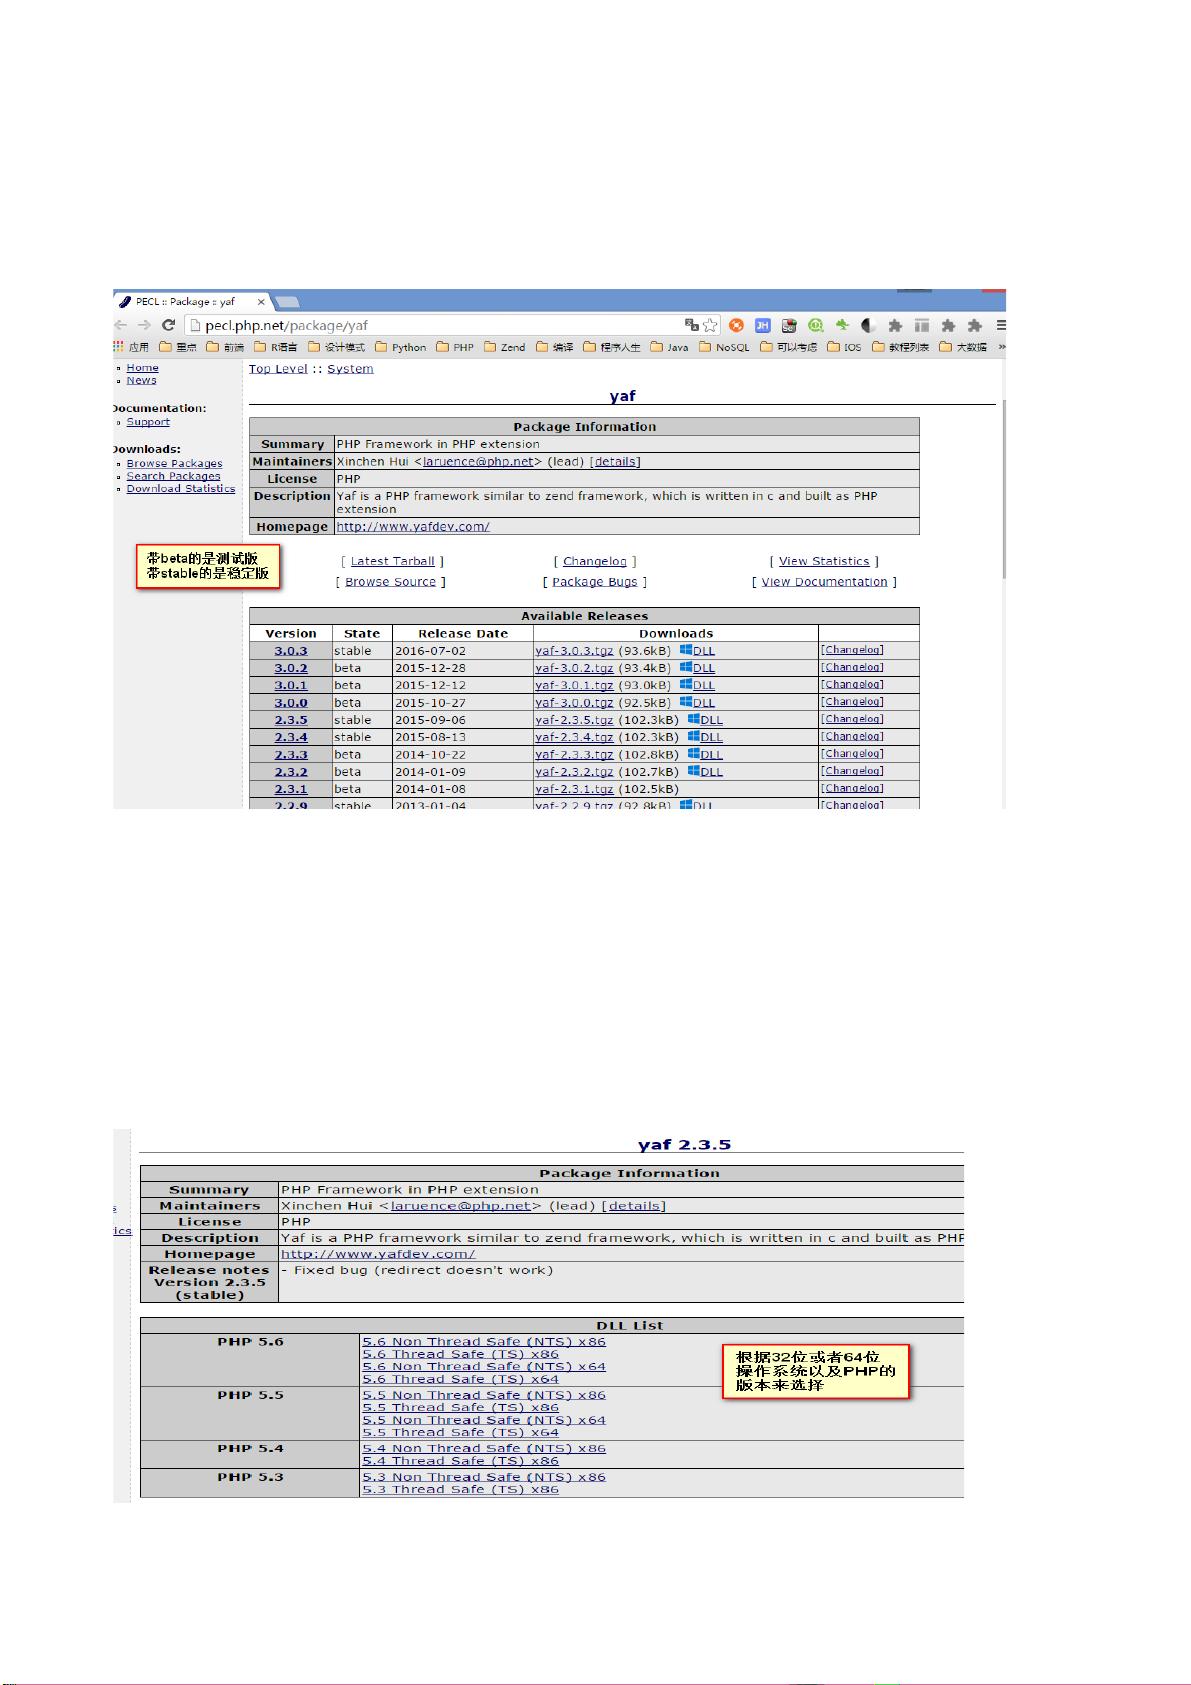1191x1685 pixels.
Task: Download 5.6 Thread Safe (TS) x64 DLL
Action: click(461, 1379)
